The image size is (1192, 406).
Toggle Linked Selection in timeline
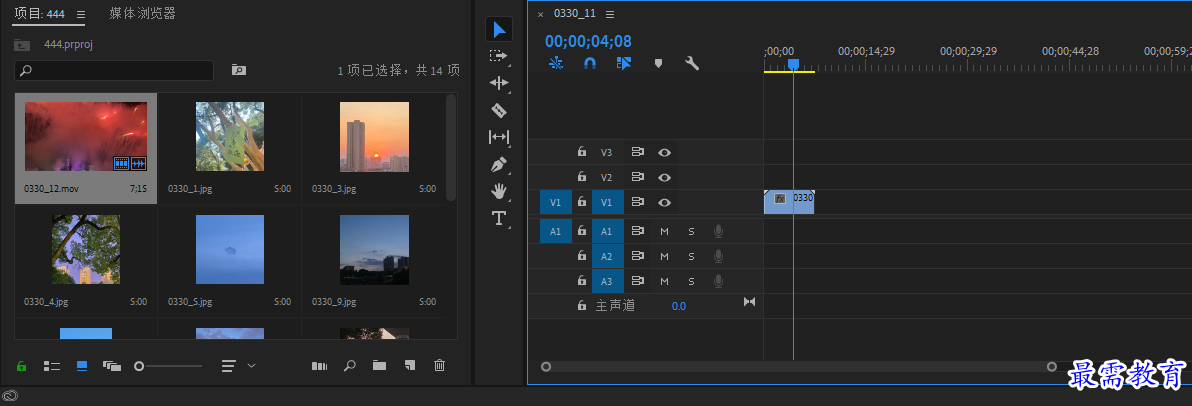(624, 63)
